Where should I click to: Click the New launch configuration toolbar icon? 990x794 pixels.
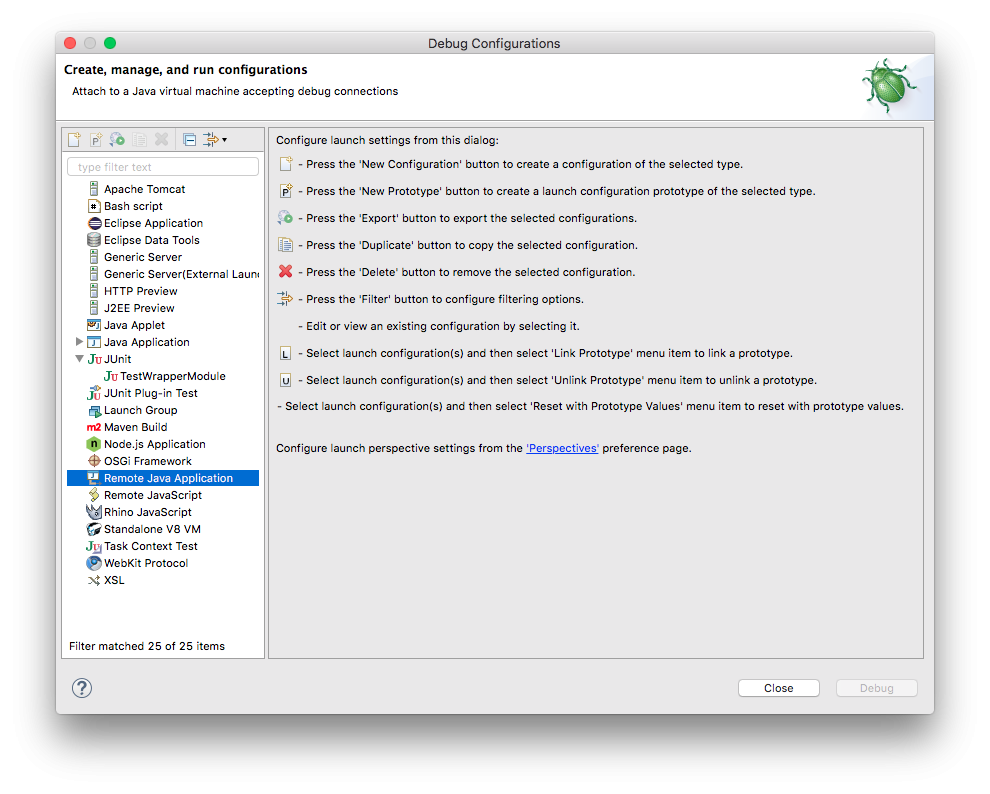click(x=74, y=140)
